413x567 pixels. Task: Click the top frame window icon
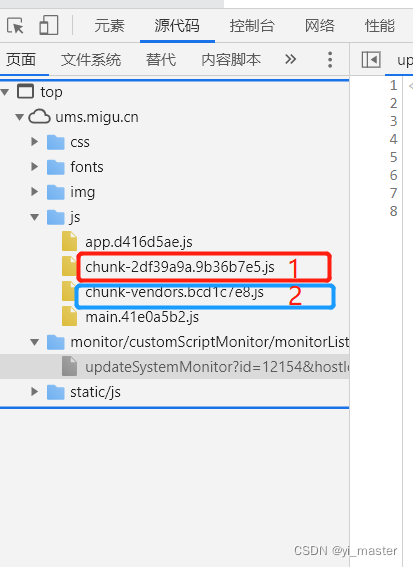(26, 91)
